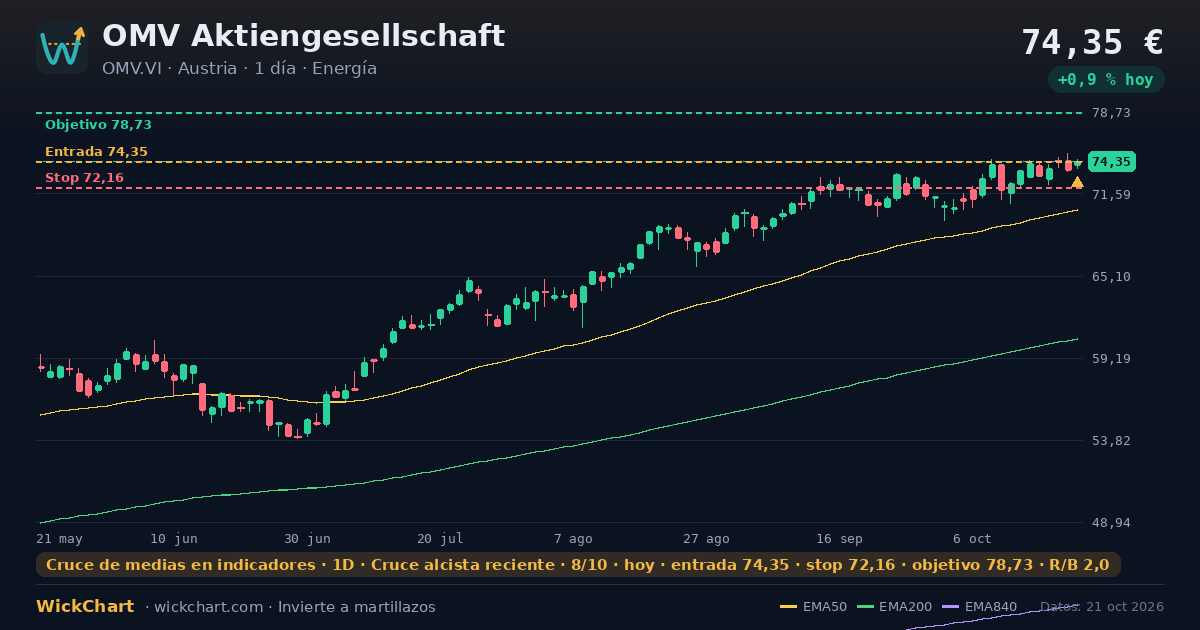1200x630 pixels.
Task: Toggle the EMA200 legend entry
Action: point(894,607)
